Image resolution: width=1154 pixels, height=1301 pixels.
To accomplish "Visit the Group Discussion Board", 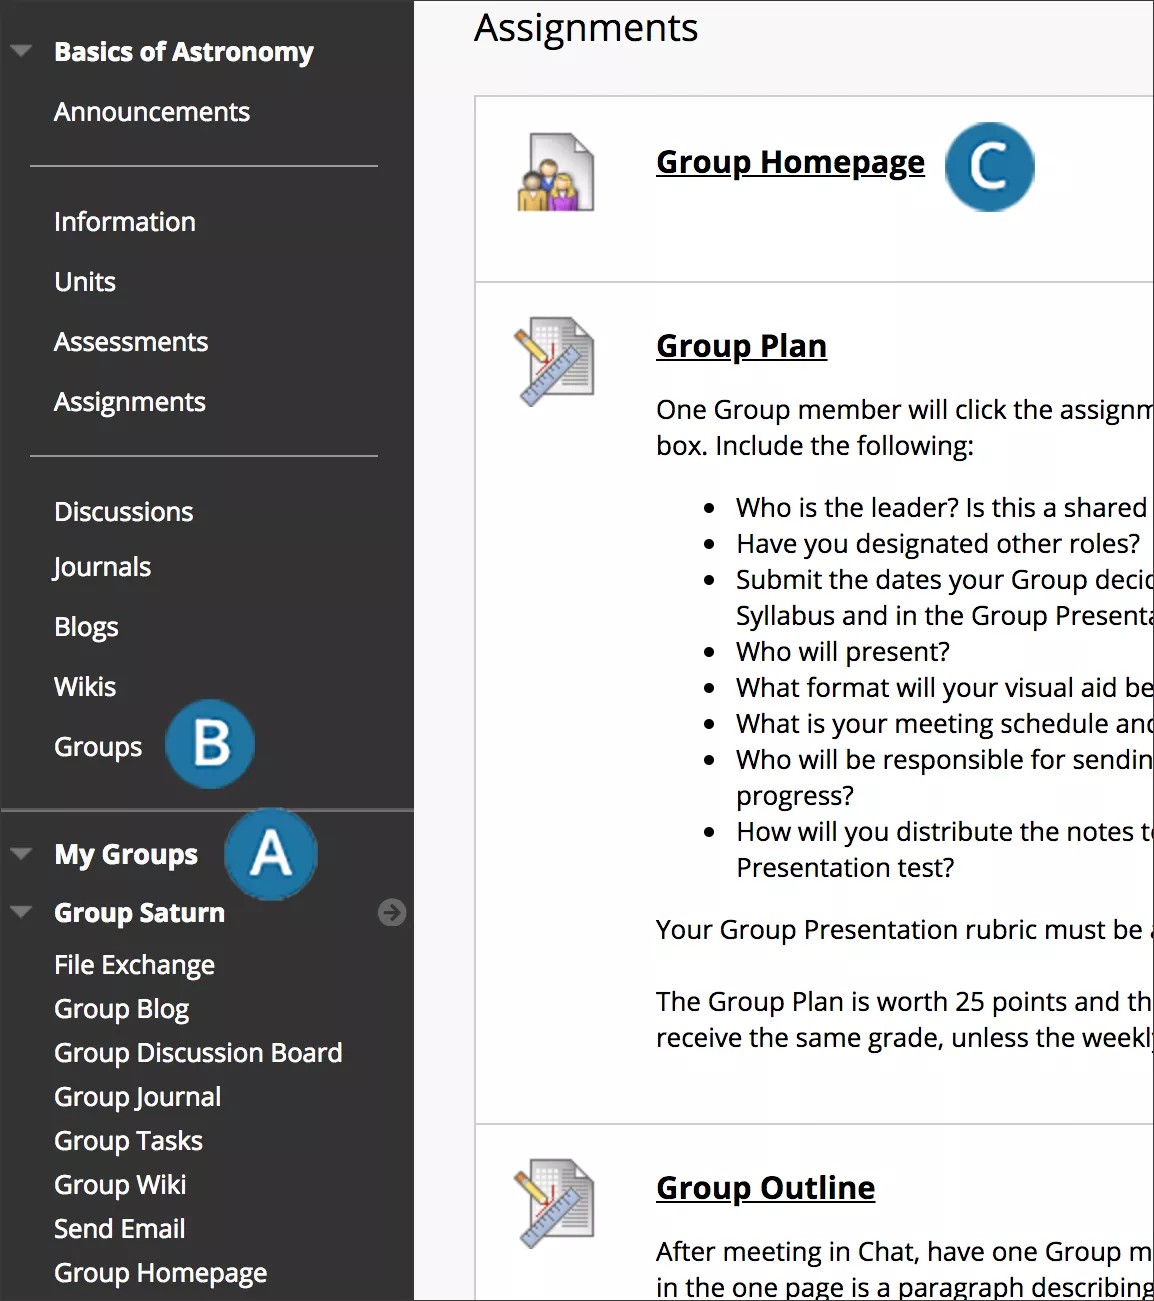I will click(197, 1052).
